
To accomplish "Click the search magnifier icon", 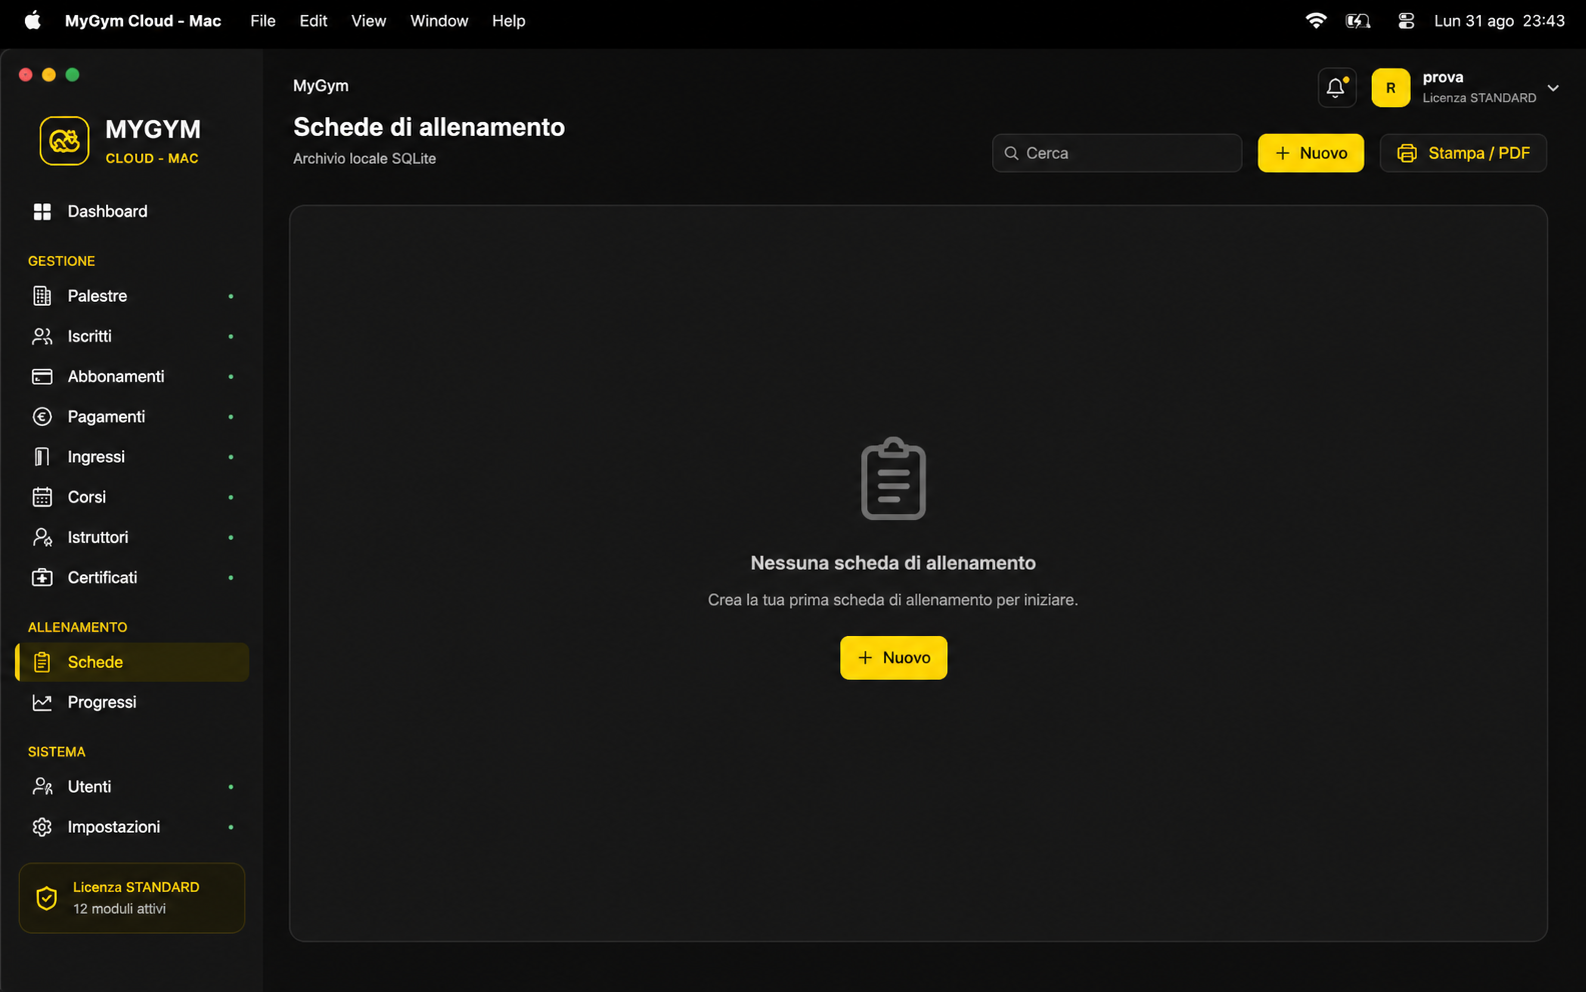I will [1011, 153].
